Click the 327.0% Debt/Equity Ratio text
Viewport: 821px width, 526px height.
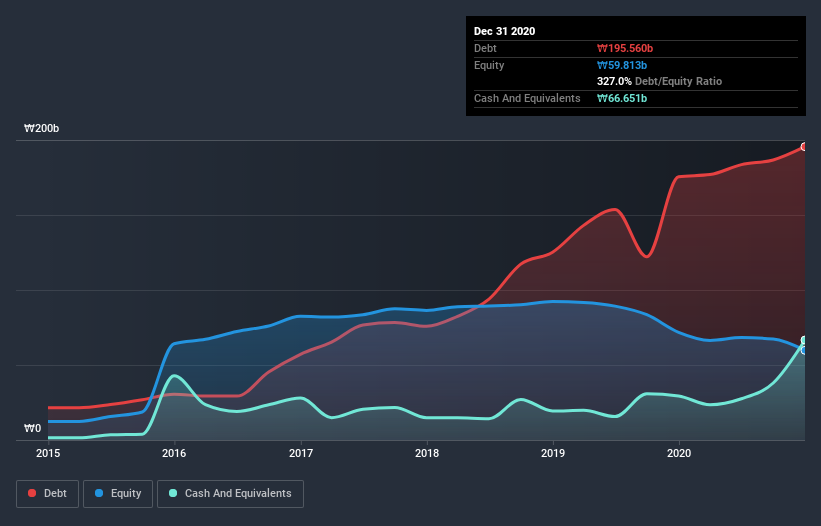[659, 81]
